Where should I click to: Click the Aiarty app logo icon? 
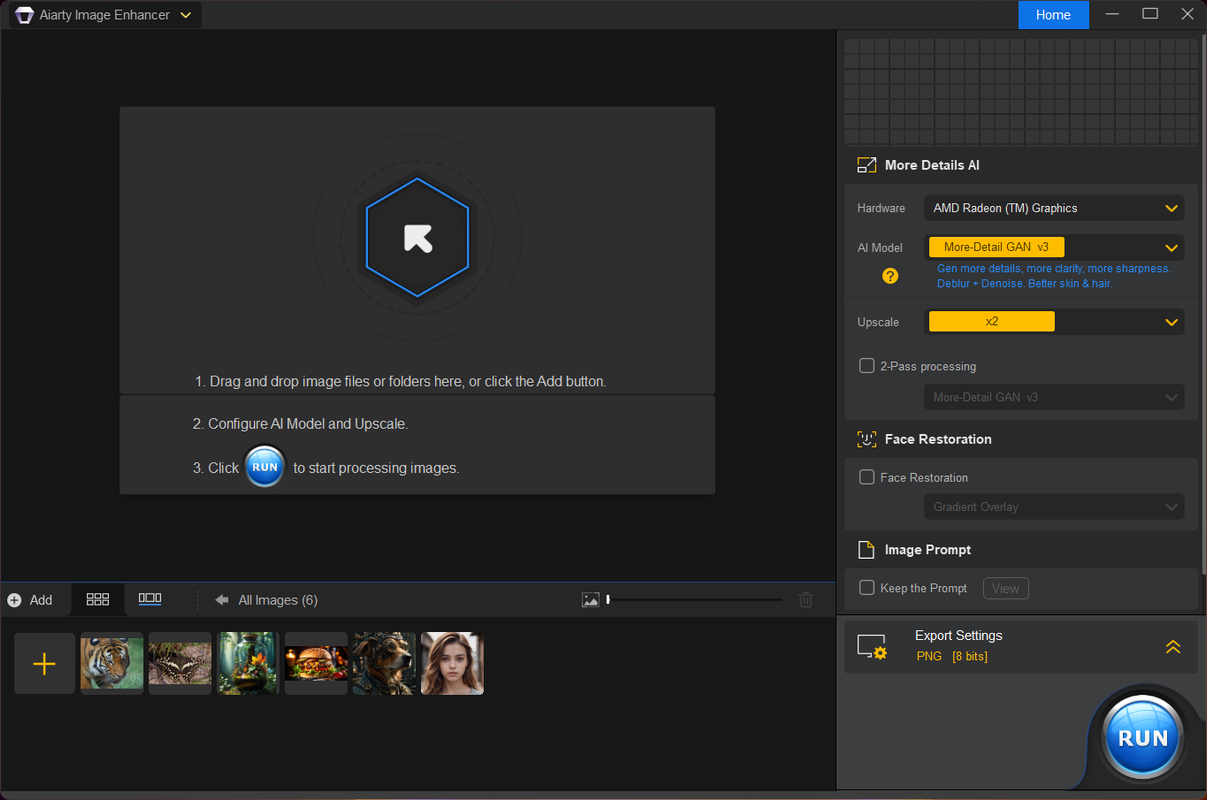[24, 15]
